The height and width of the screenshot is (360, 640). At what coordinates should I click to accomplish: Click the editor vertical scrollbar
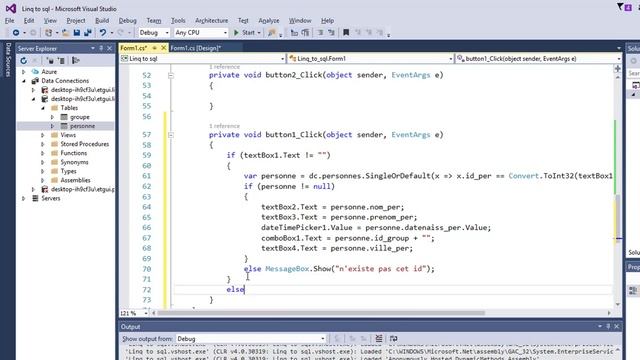pyautogui.click(x=618, y=218)
